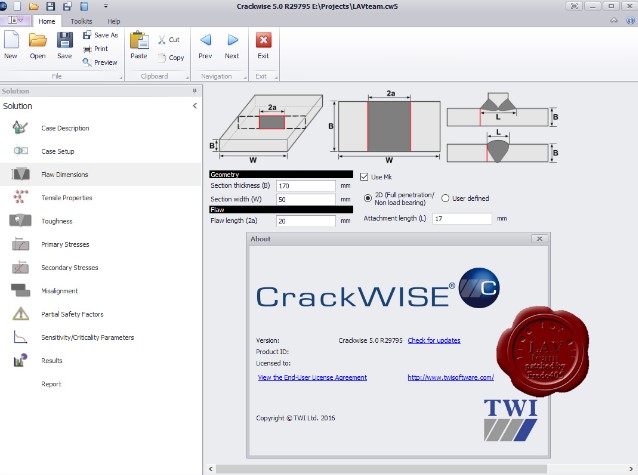
Task: Choose Save As in the File group
Action: [100, 35]
